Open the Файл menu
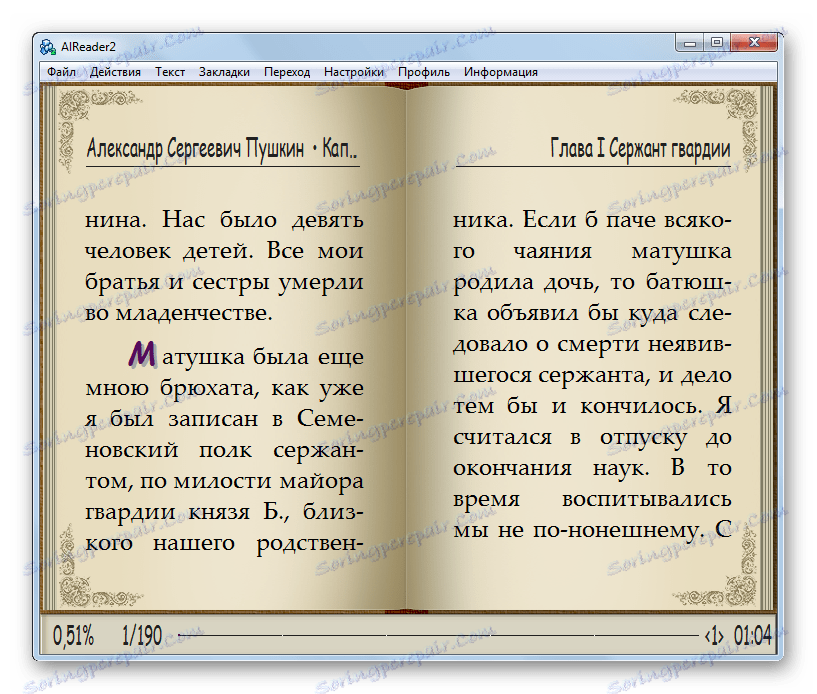This screenshot has width=817, height=694. pyautogui.click(x=61, y=72)
